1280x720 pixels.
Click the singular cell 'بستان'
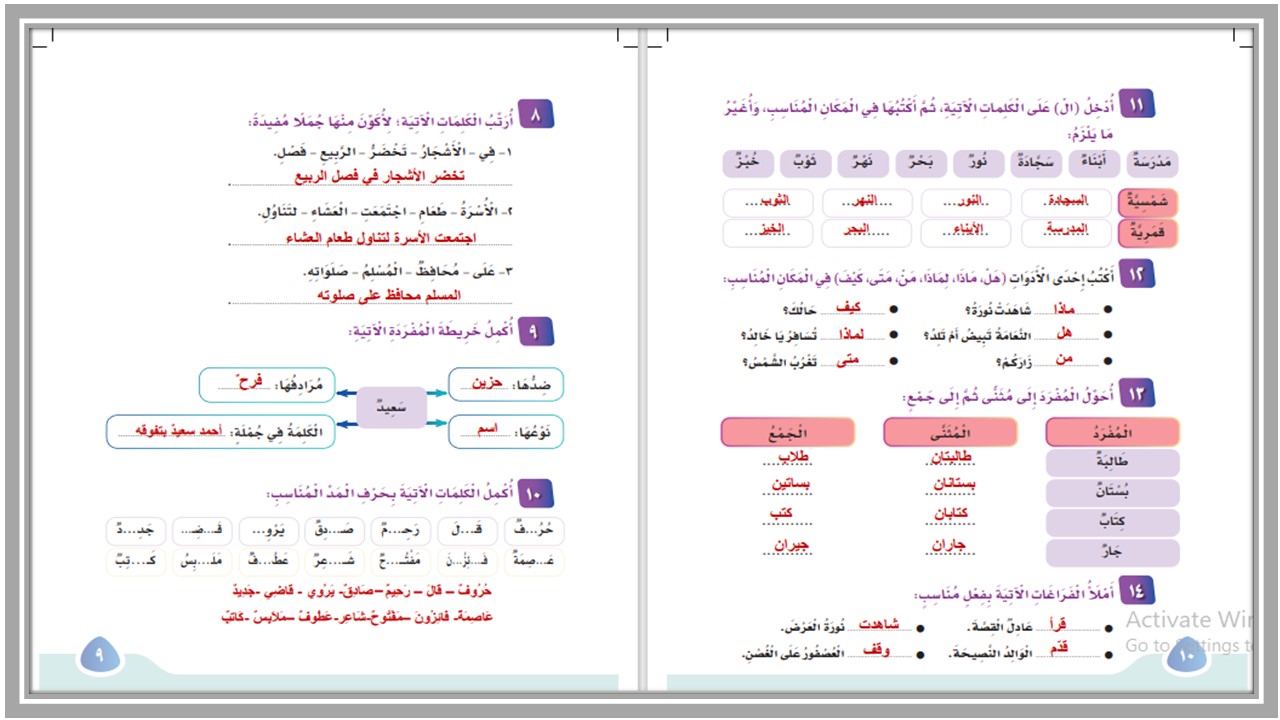click(x=1112, y=493)
